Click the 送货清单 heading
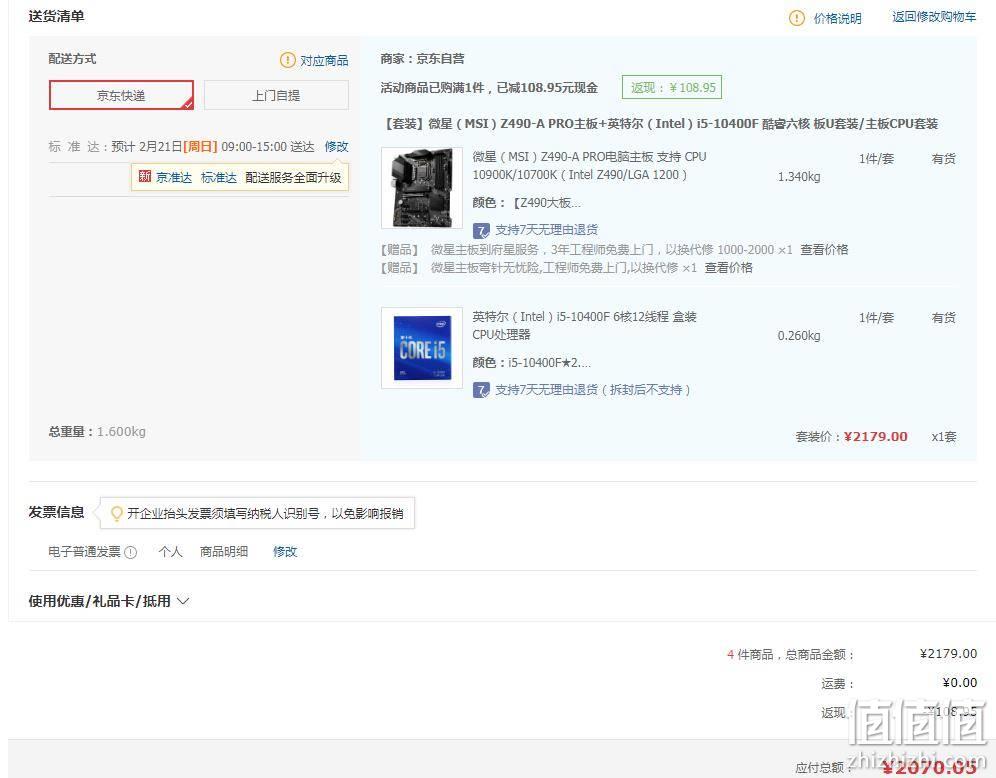This screenshot has height=778, width=996. coord(57,17)
